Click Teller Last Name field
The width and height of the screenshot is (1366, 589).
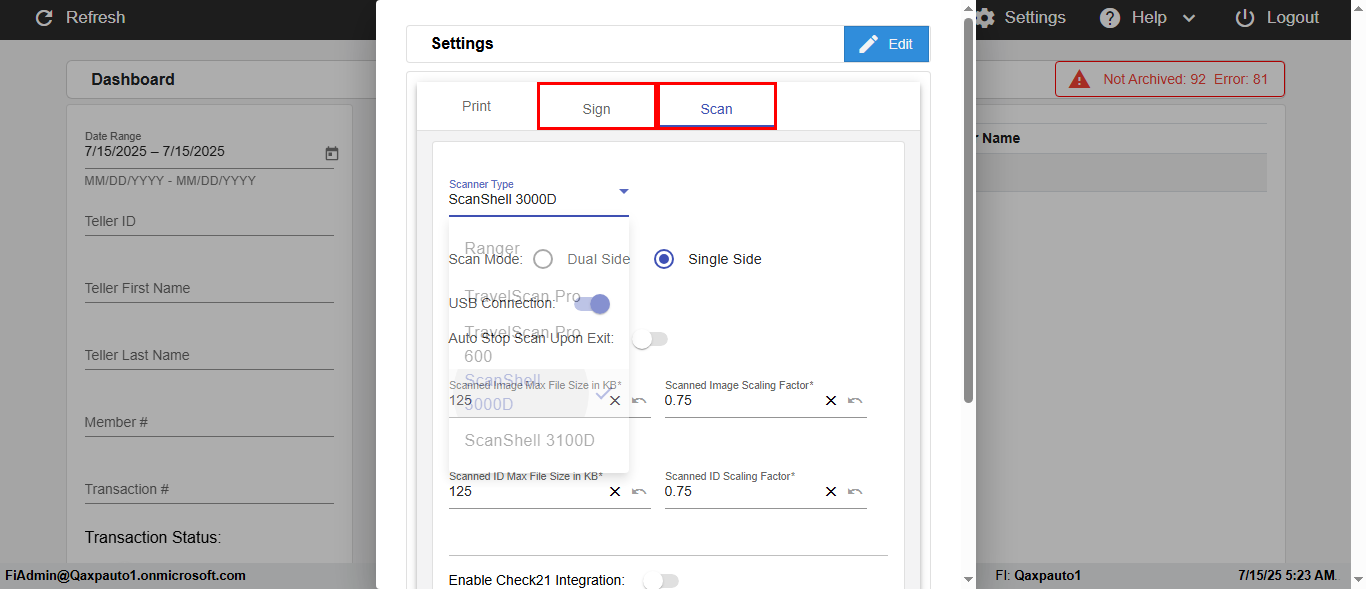[x=209, y=355]
